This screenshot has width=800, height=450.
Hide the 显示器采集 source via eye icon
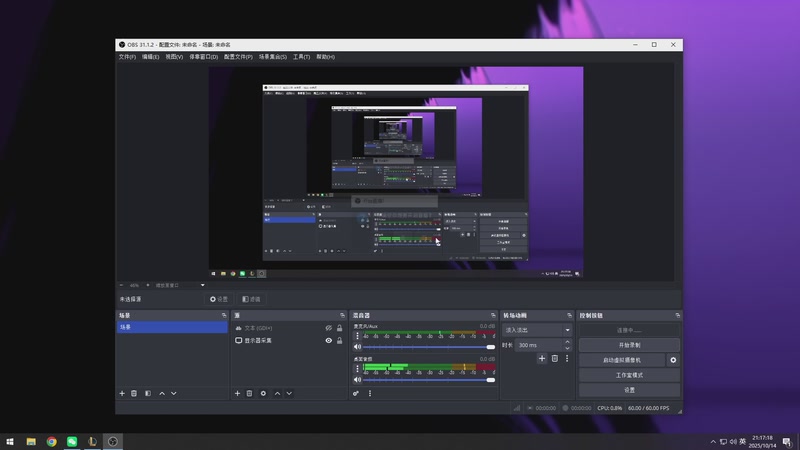[x=329, y=340]
